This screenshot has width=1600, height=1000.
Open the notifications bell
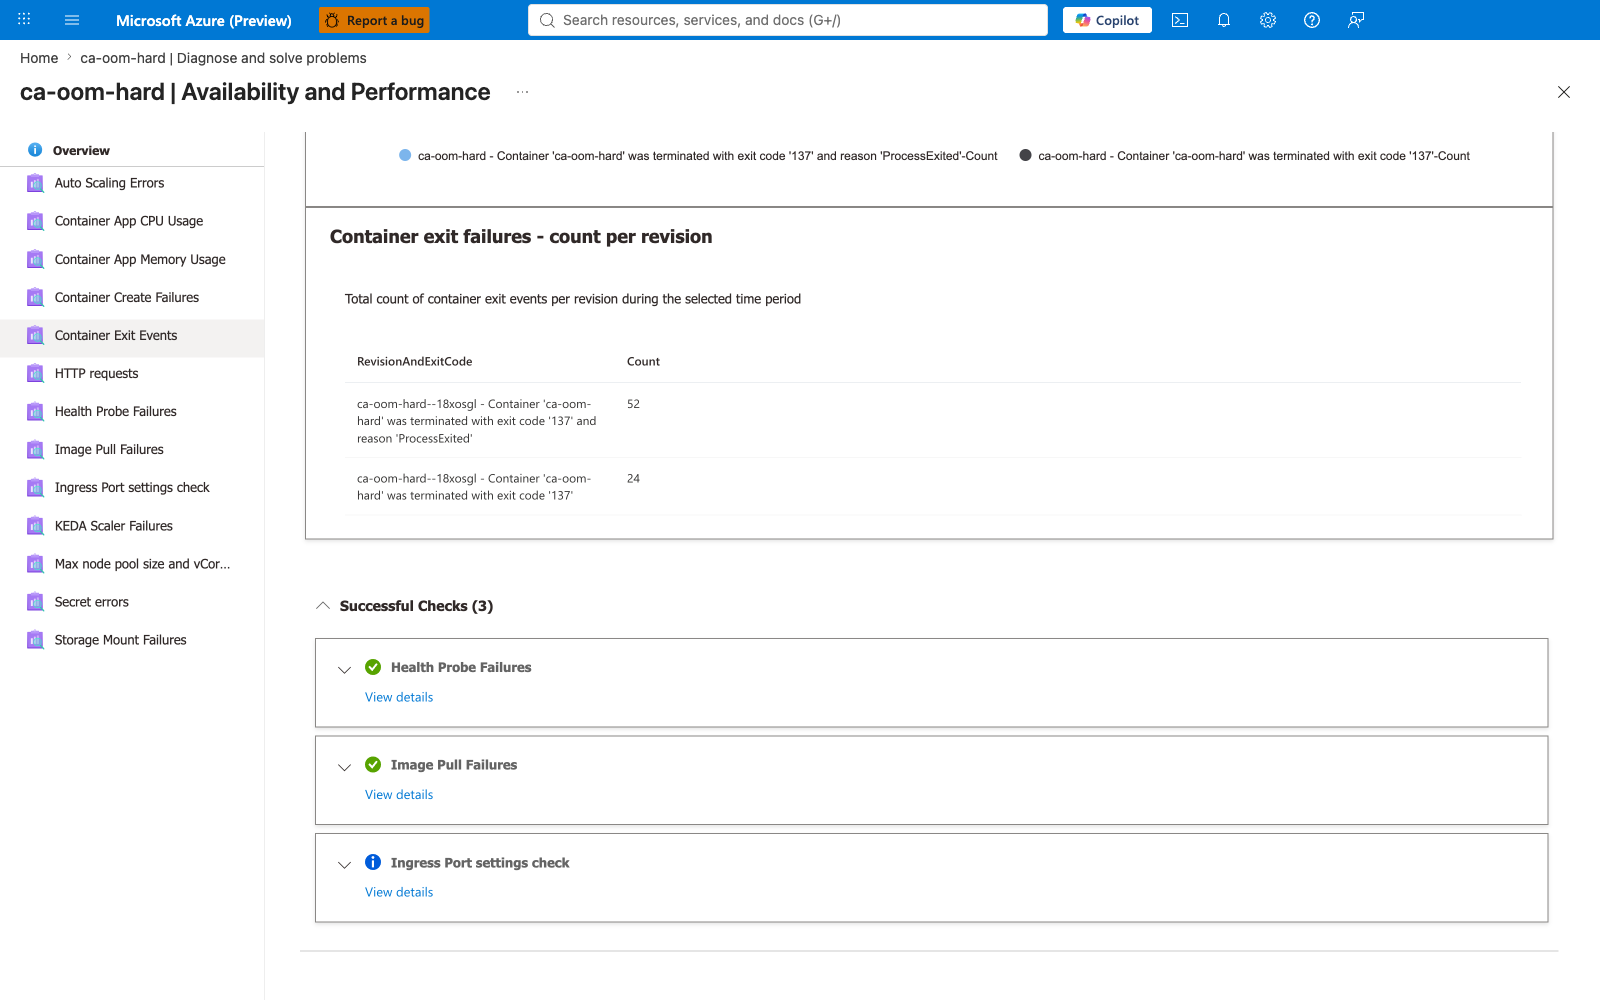point(1224,20)
